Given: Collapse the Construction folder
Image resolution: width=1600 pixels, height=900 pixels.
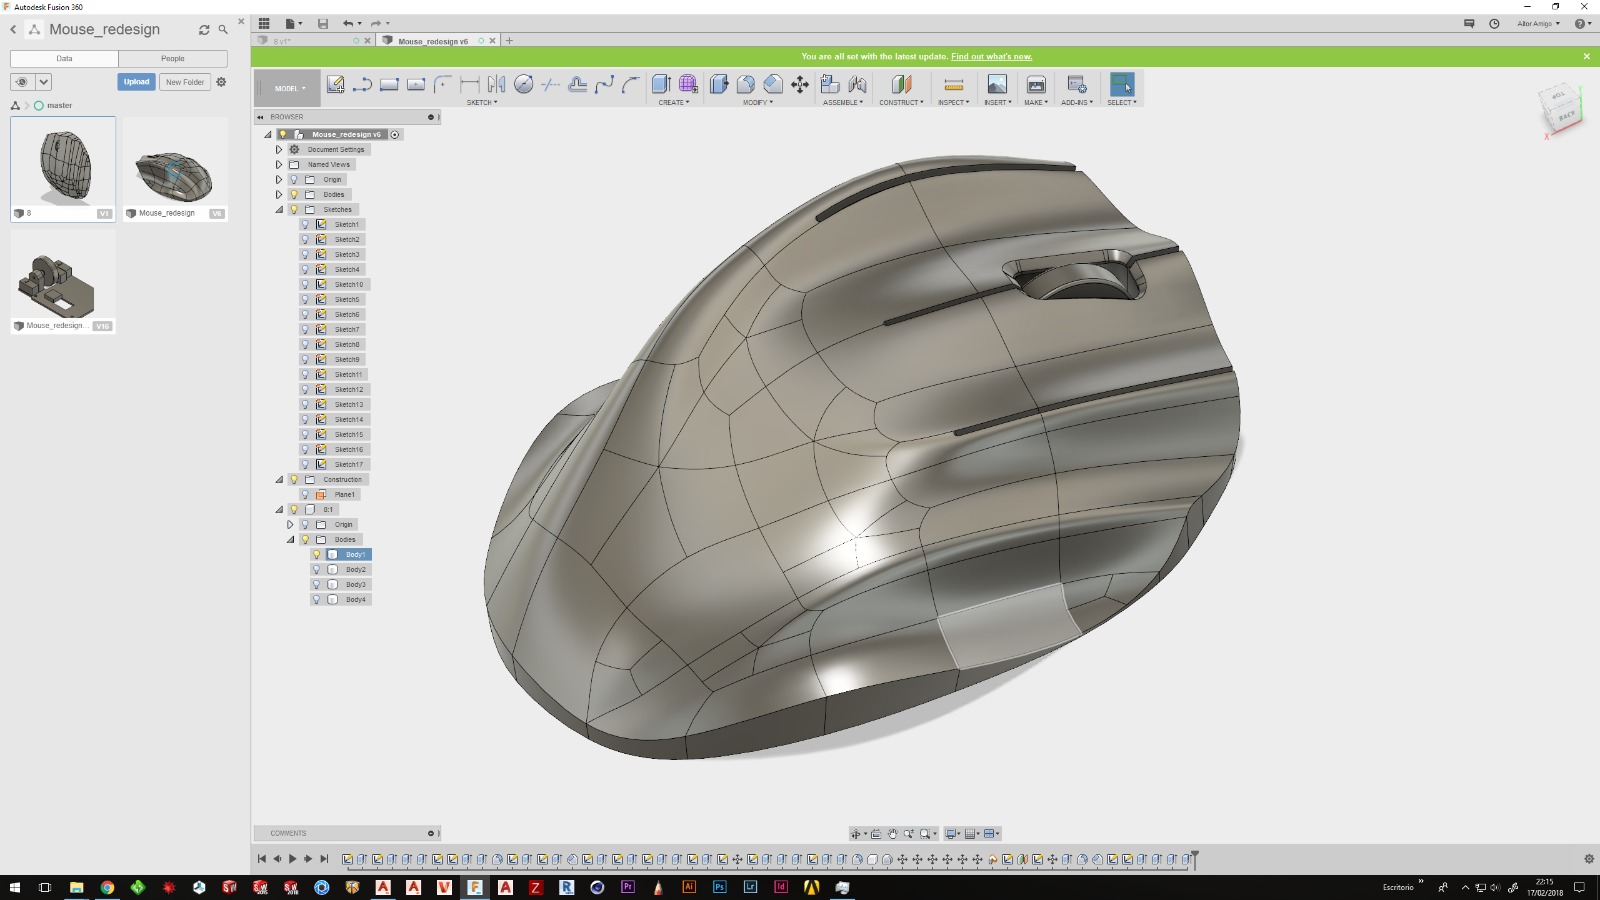Looking at the screenshot, I should [x=279, y=480].
